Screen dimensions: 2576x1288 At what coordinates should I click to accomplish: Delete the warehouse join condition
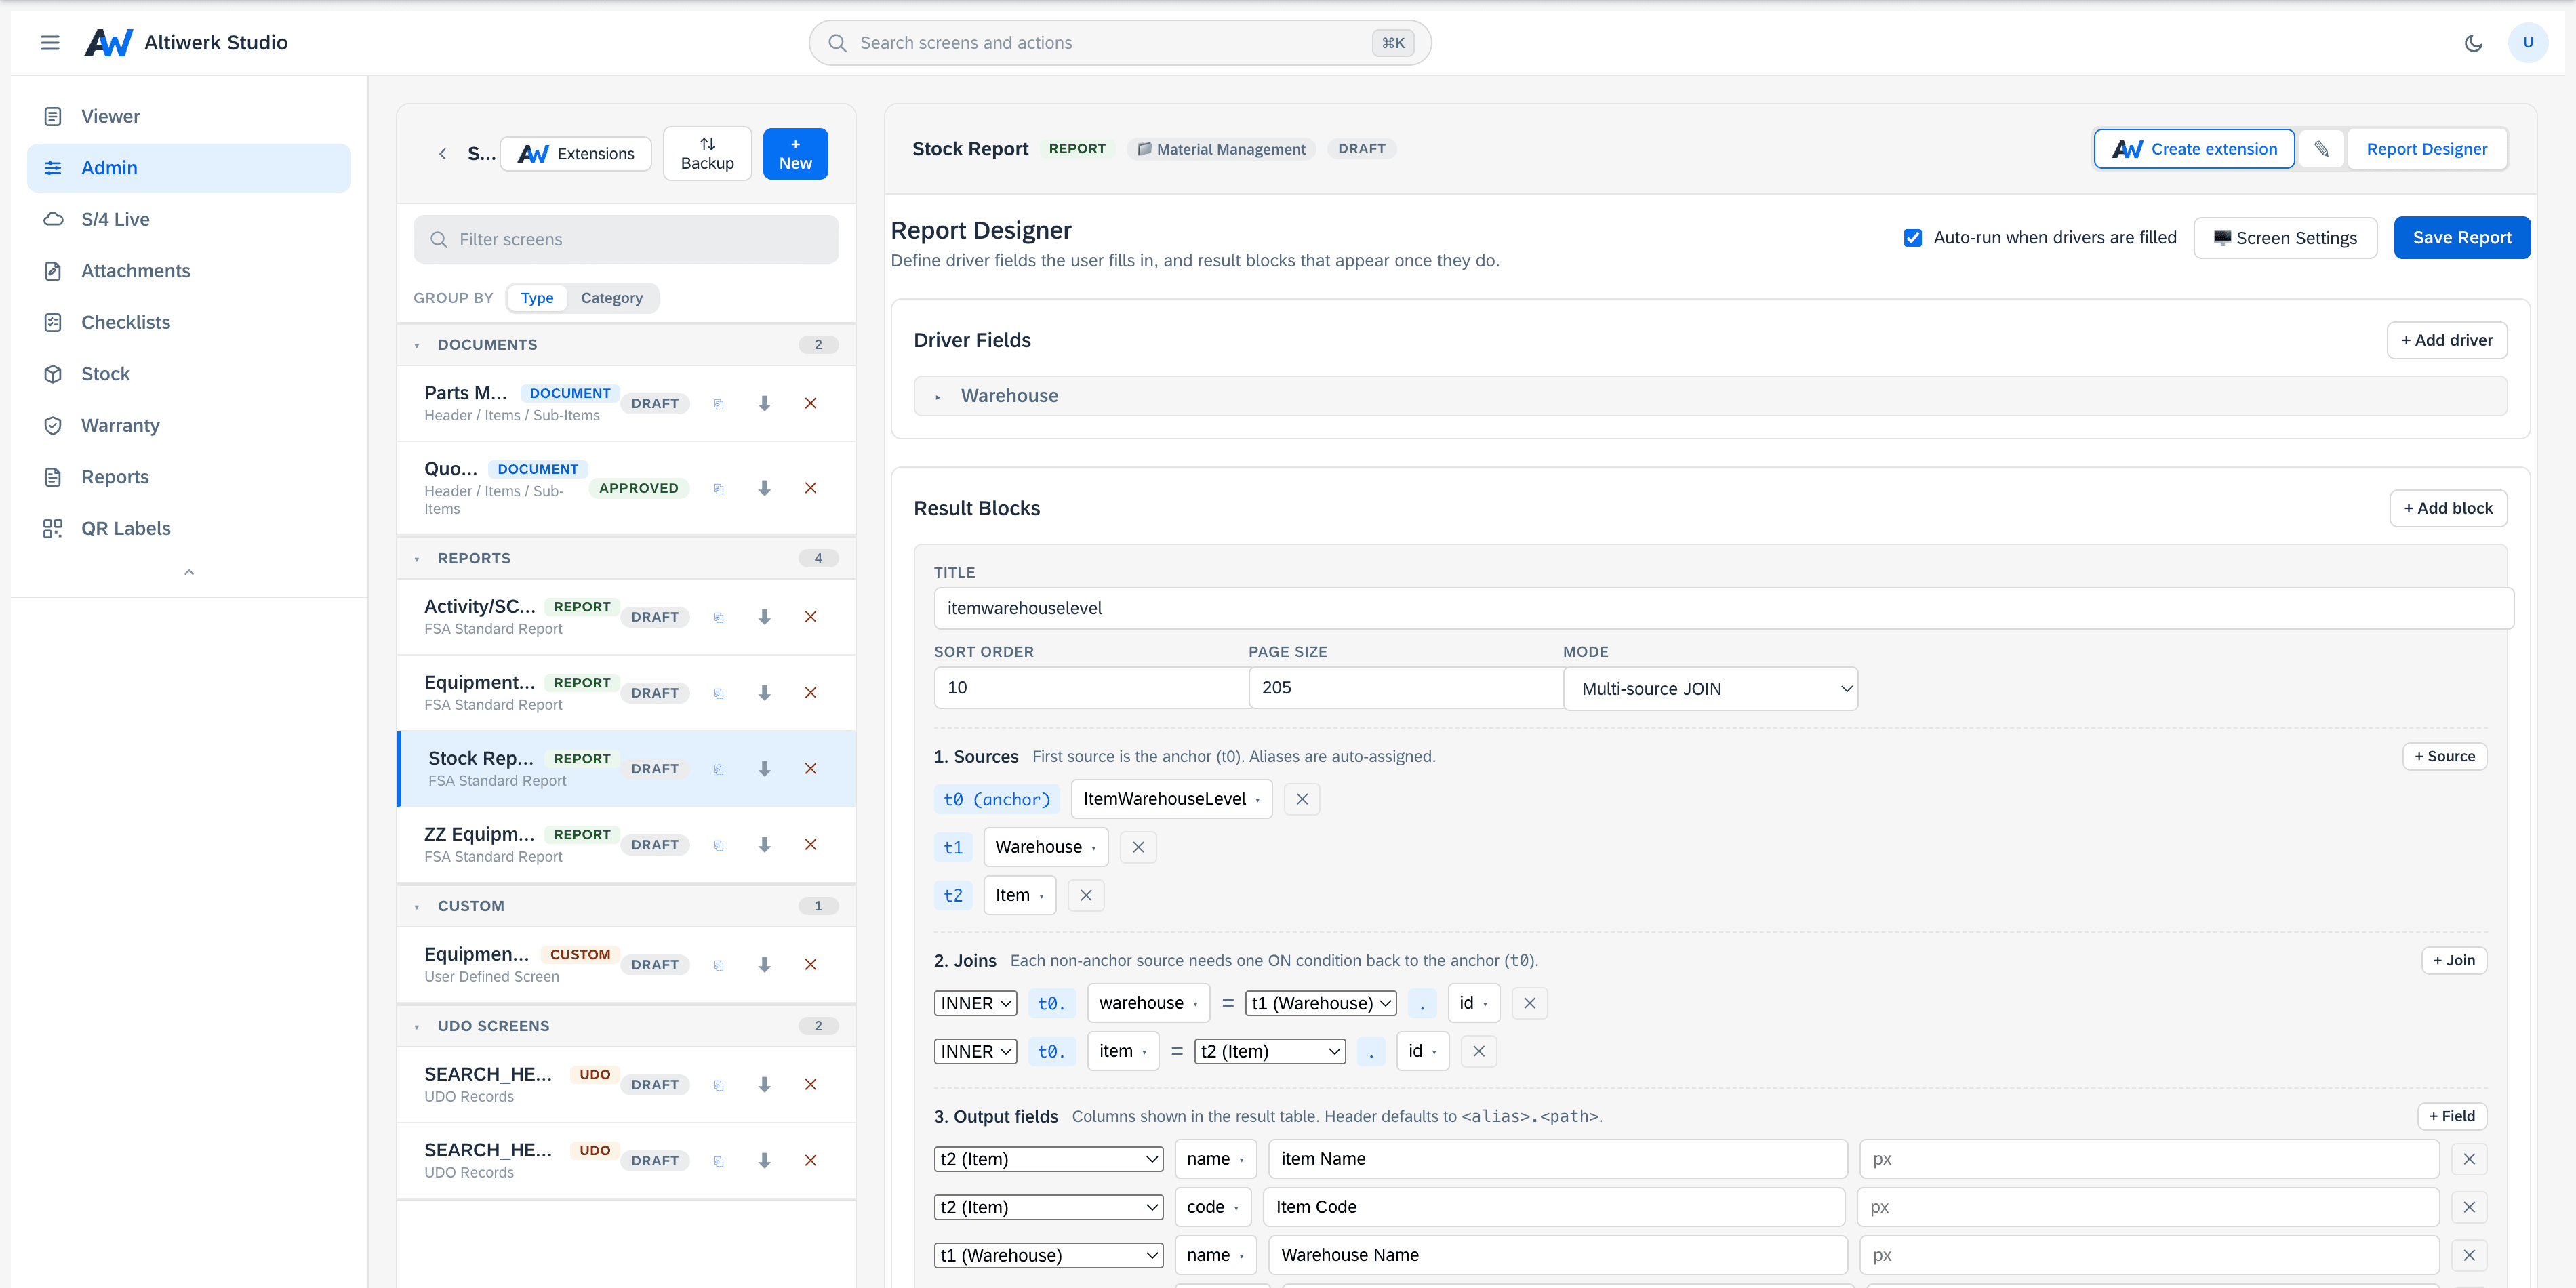[1530, 1003]
